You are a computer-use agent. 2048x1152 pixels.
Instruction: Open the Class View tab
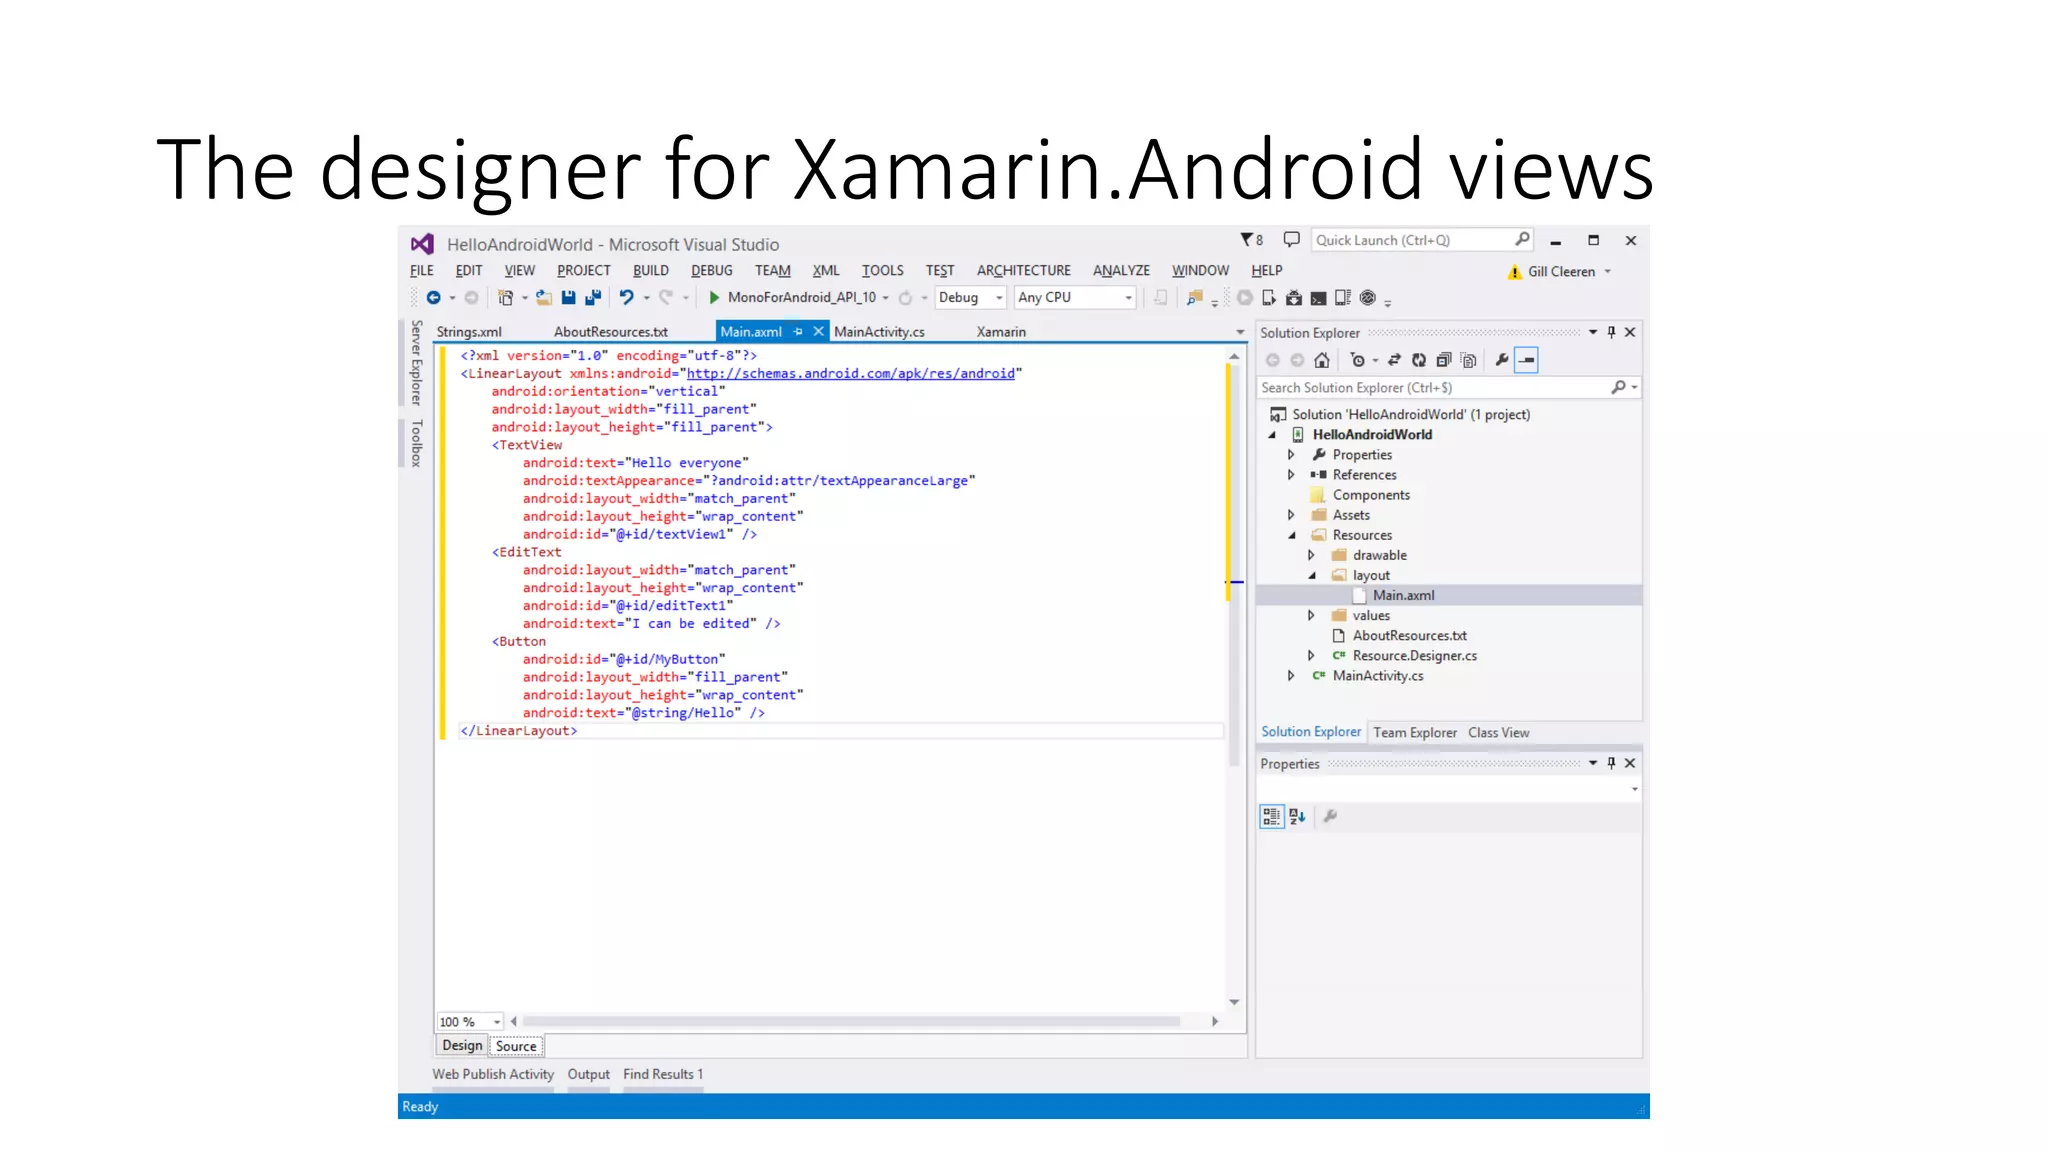point(1499,733)
